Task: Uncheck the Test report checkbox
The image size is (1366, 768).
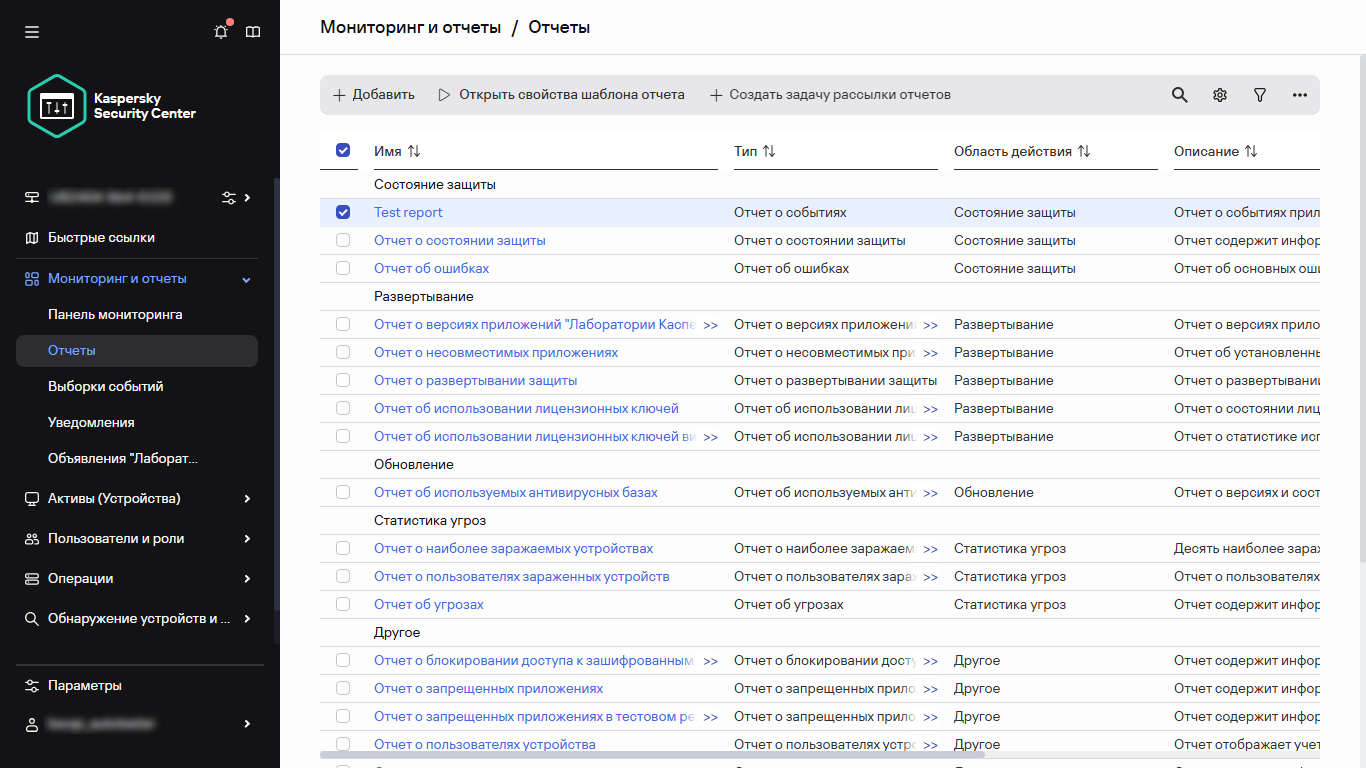Action: coord(343,212)
